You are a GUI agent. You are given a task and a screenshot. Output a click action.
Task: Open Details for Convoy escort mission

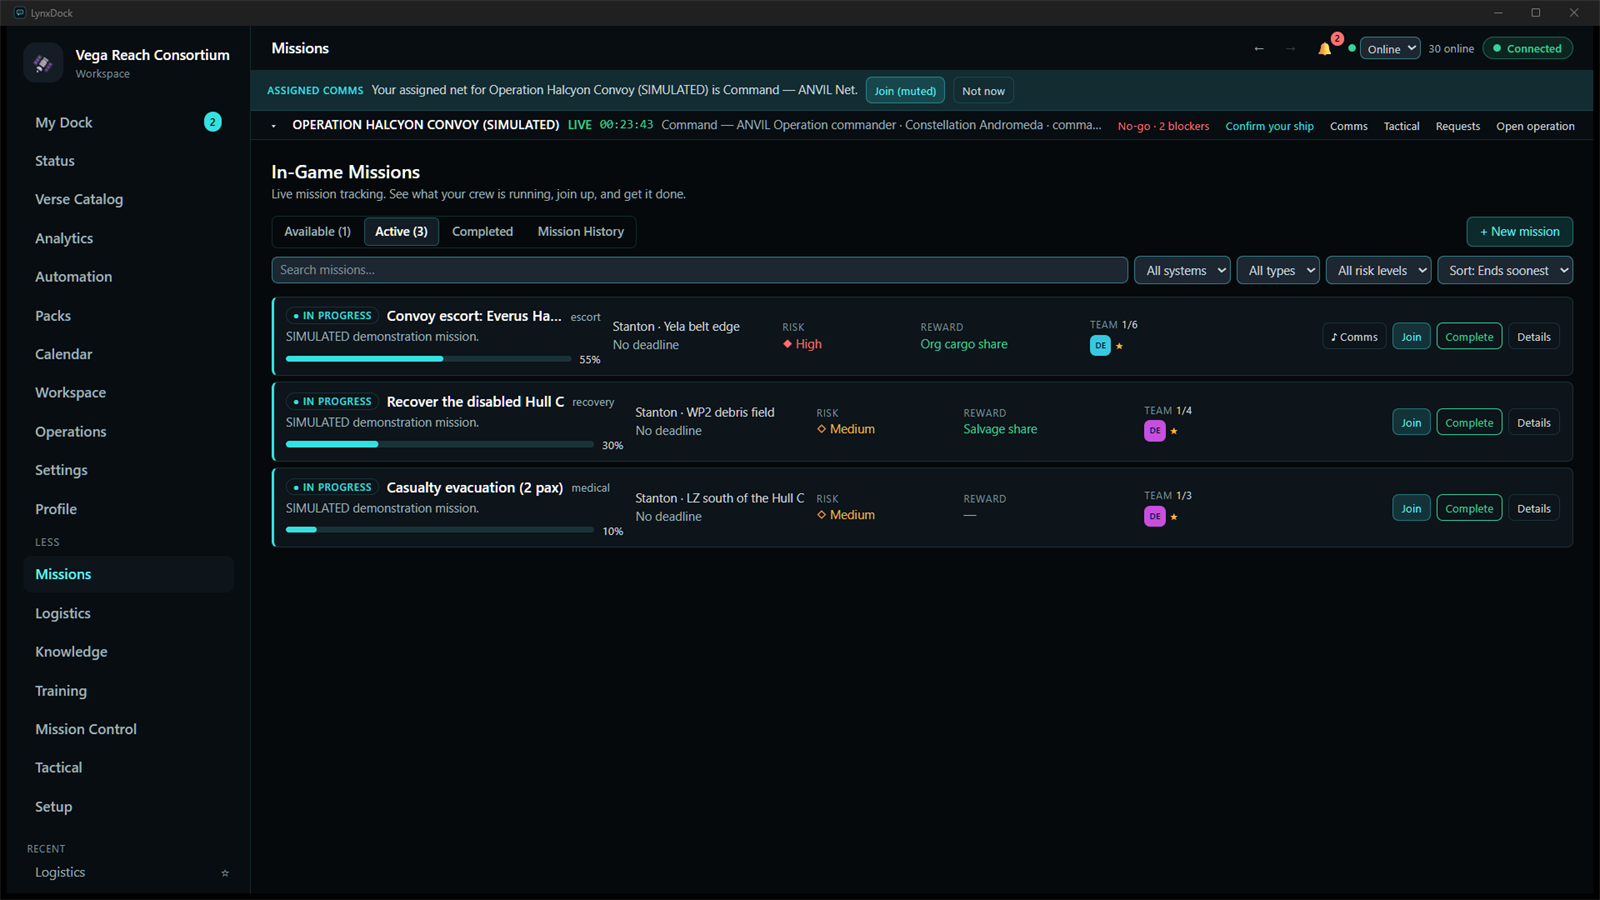tap(1534, 337)
